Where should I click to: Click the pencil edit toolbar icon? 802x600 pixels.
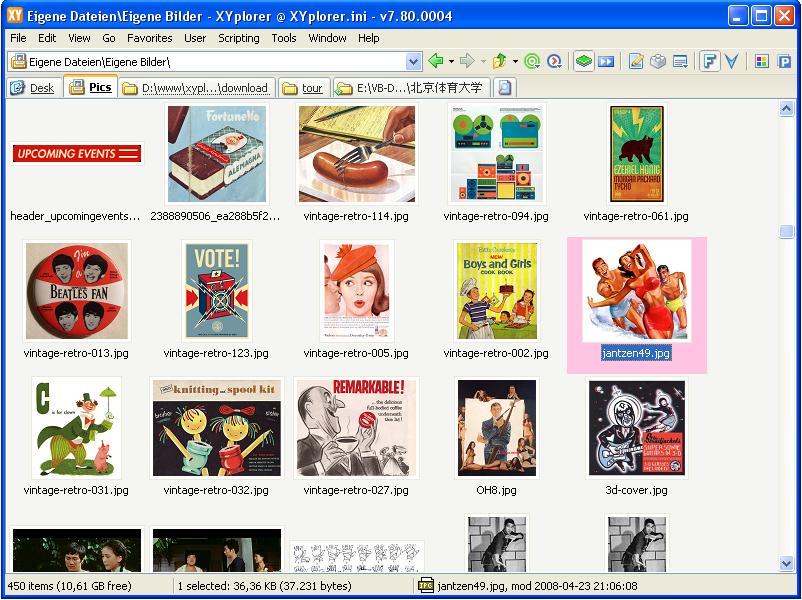click(636, 61)
